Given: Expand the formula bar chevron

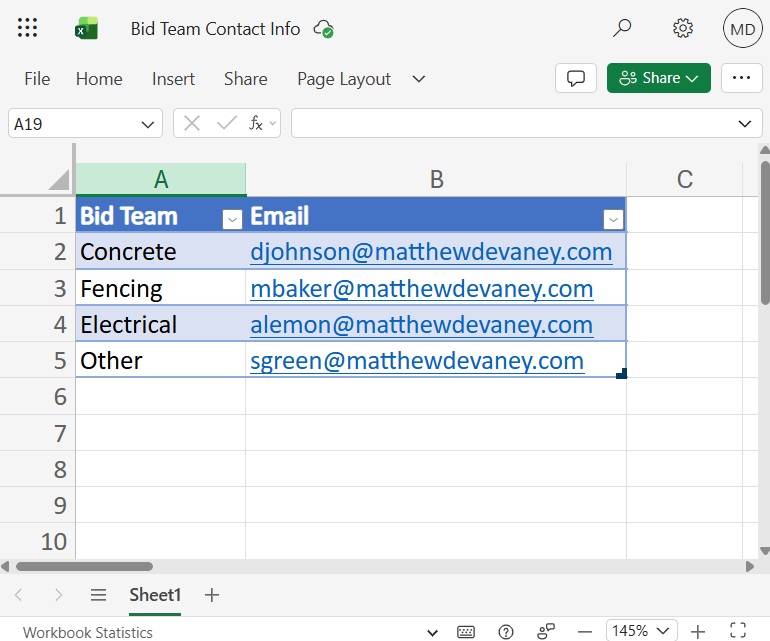Looking at the screenshot, I should point(744,124).
